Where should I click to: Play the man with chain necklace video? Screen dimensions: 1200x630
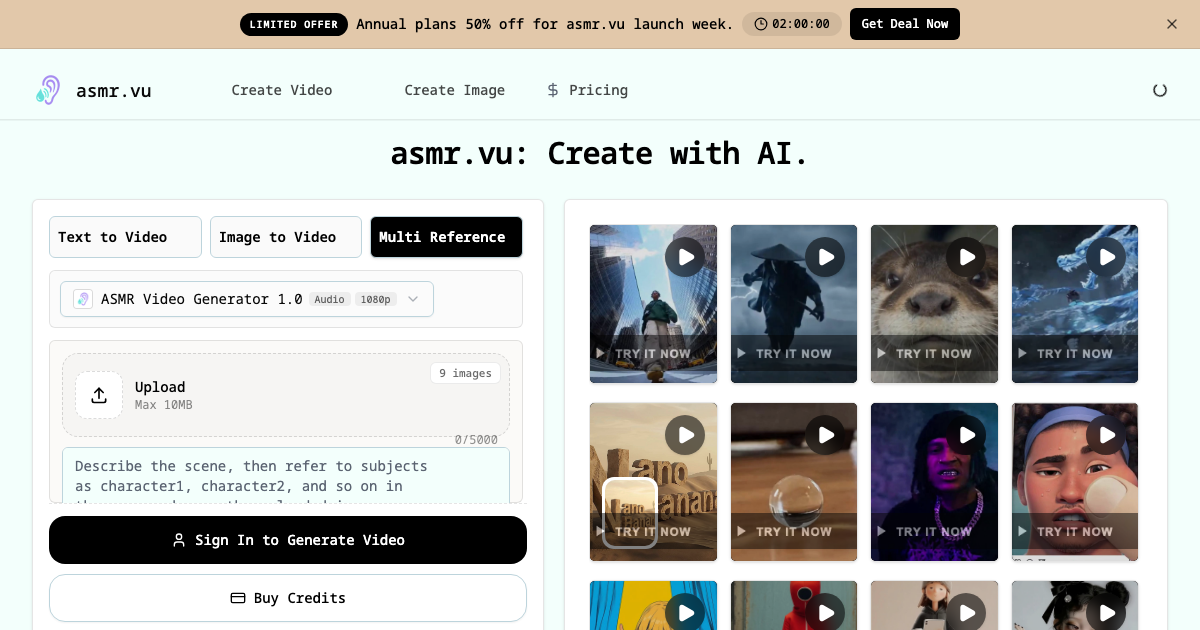click(x=967, y=435)
